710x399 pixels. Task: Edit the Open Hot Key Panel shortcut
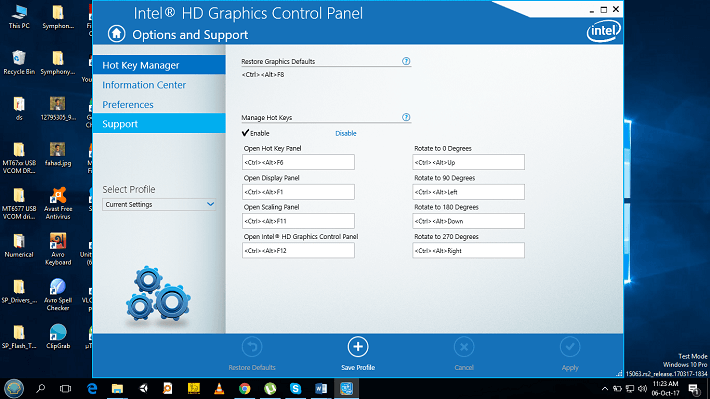(x=298, y=162)
